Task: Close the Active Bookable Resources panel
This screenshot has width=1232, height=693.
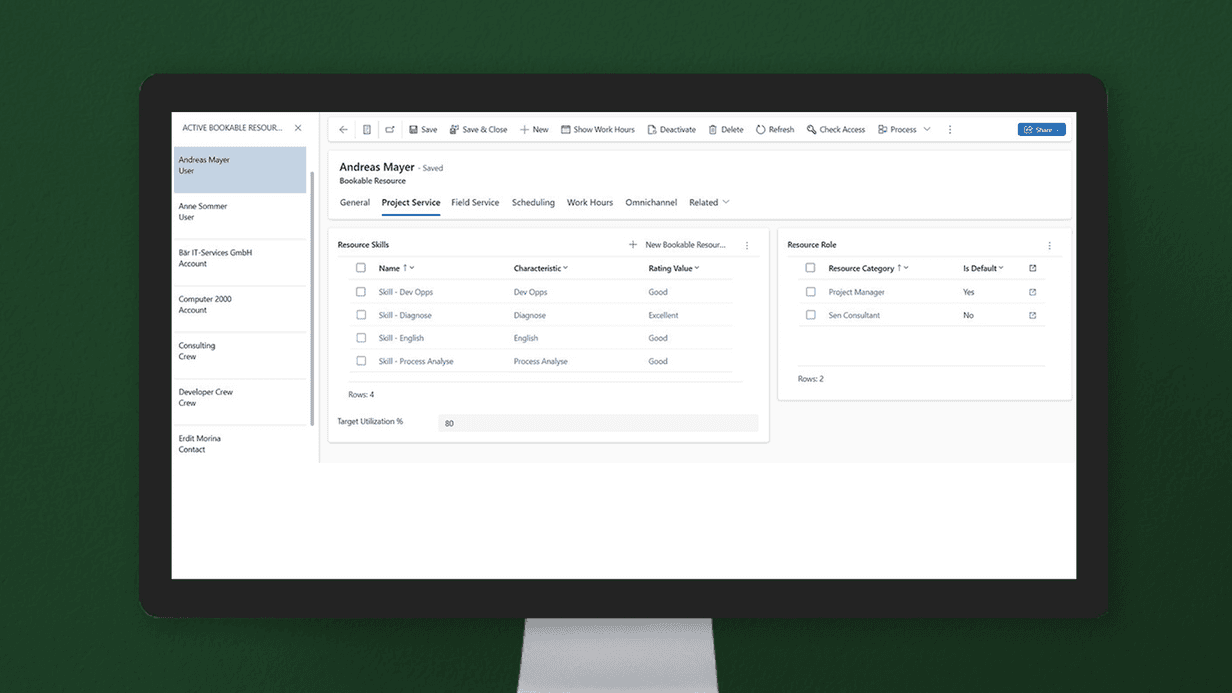Action: coord(298,128)
